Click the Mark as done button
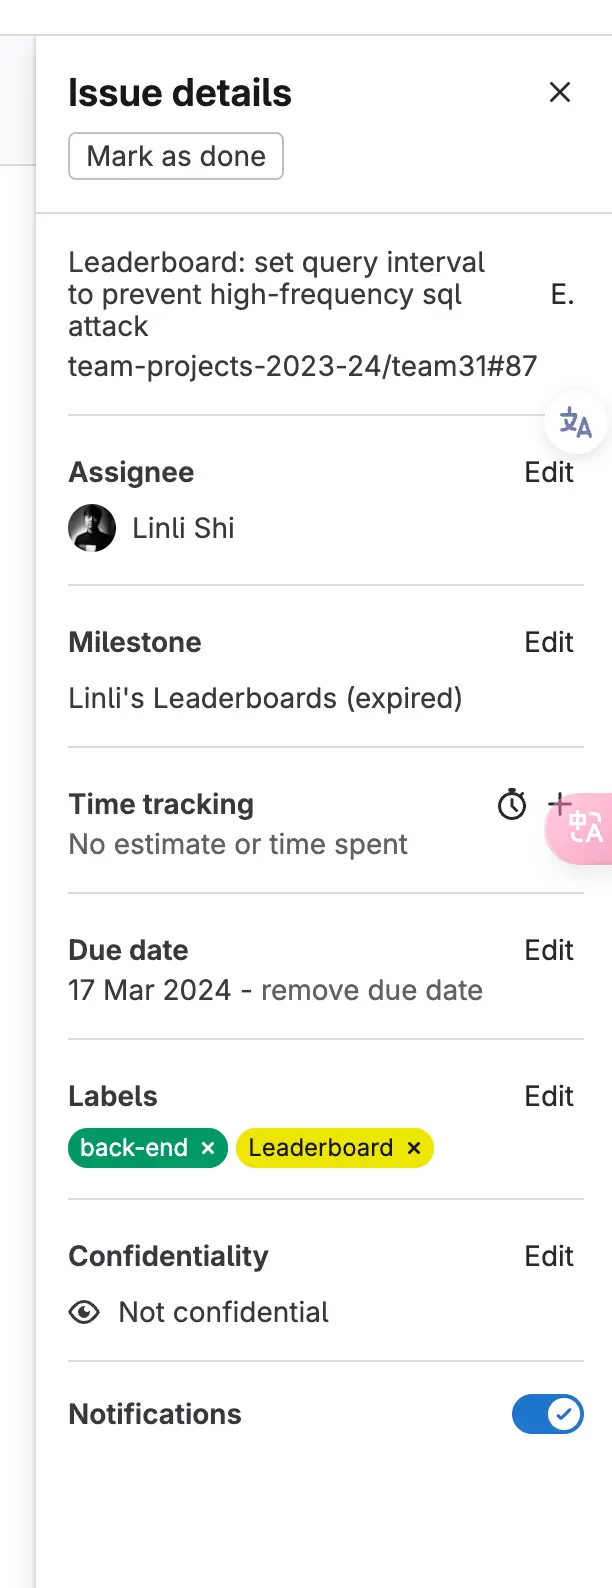The image size is (612, 1588). pos(176,156)
